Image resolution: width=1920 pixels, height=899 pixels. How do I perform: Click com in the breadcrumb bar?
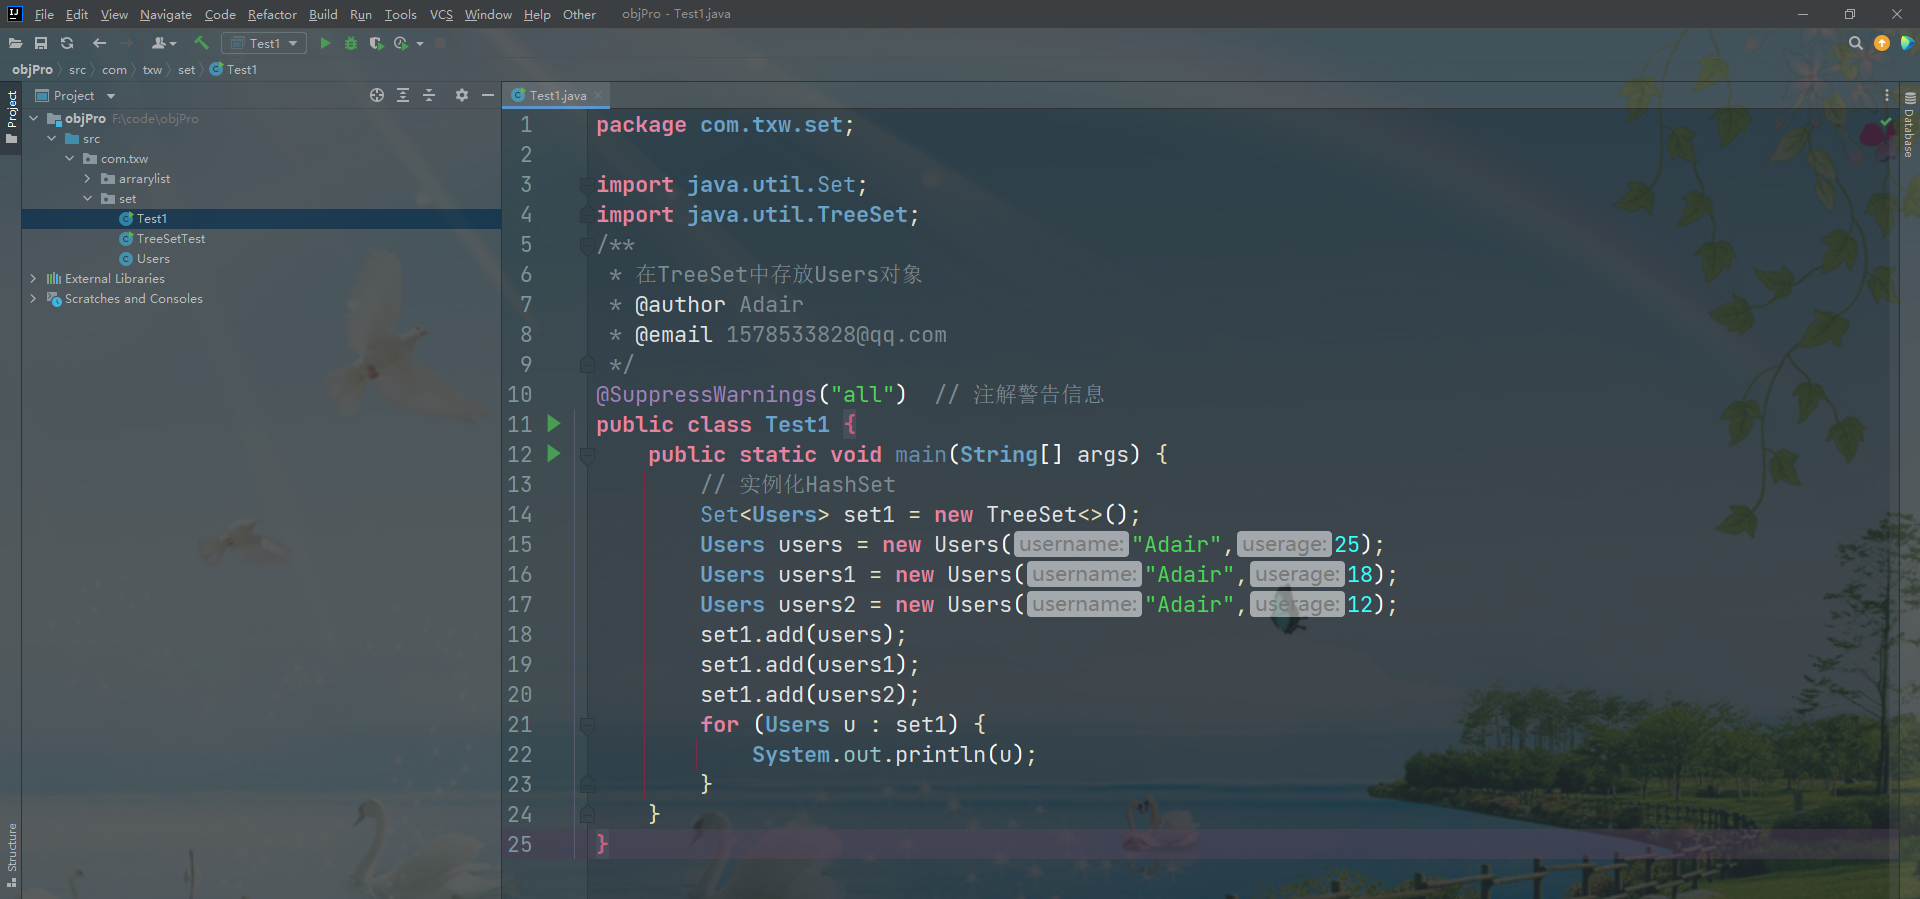[x=114, y=69]
